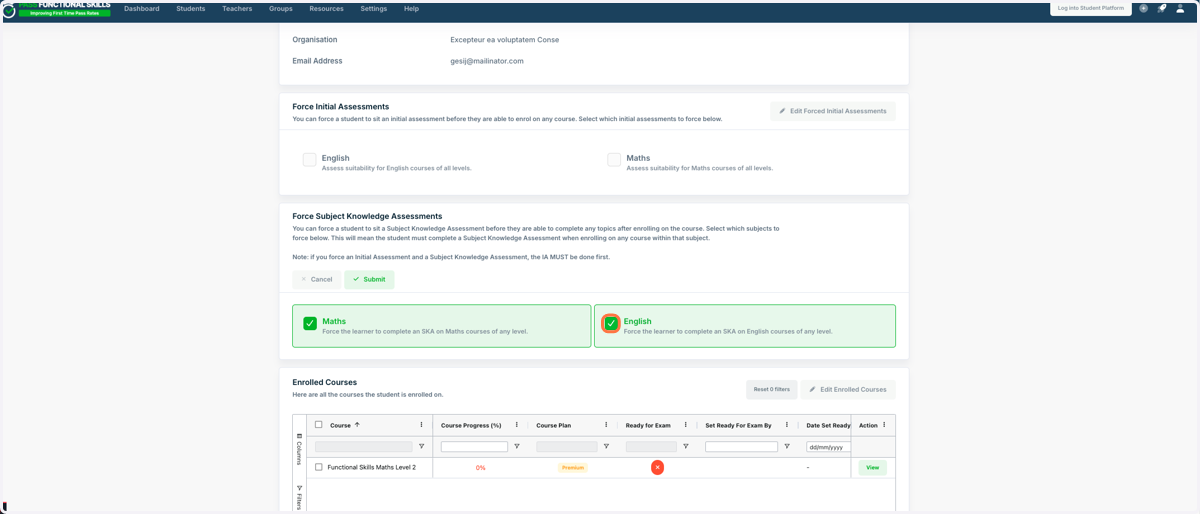
Task: Open Action column menu
Action: point(884,425)
